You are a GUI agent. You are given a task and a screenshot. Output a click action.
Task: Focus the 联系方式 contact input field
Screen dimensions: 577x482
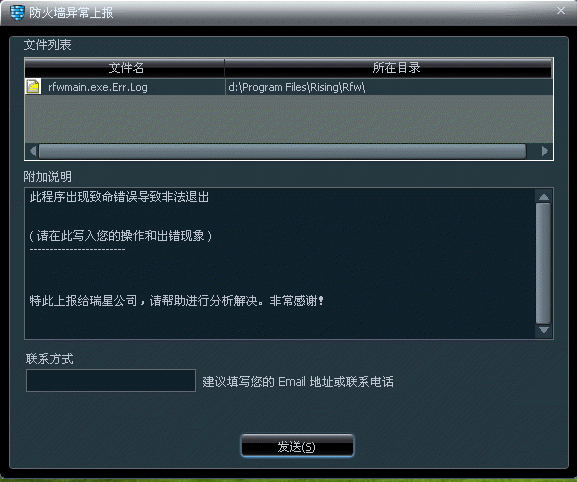111,380
